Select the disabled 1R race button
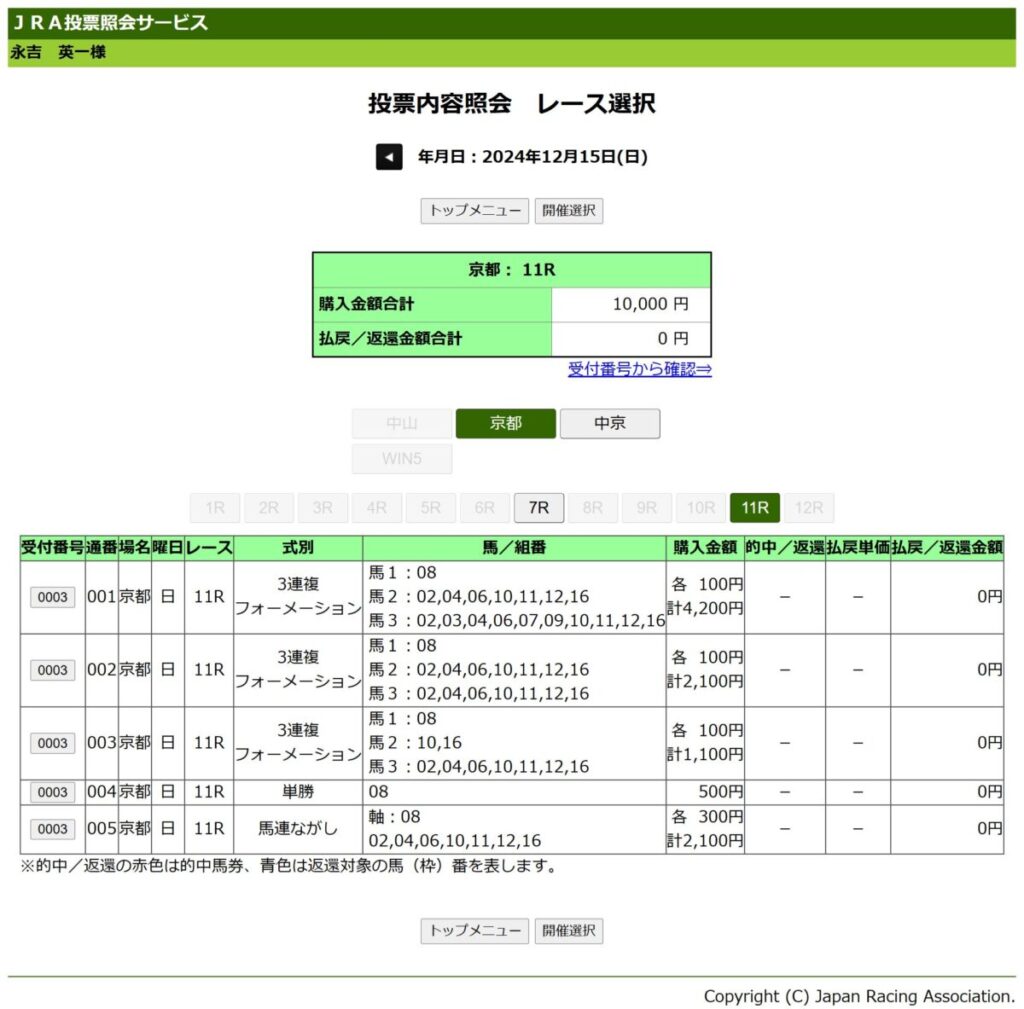1024x1009 pixels. click(x=214, y=508)
